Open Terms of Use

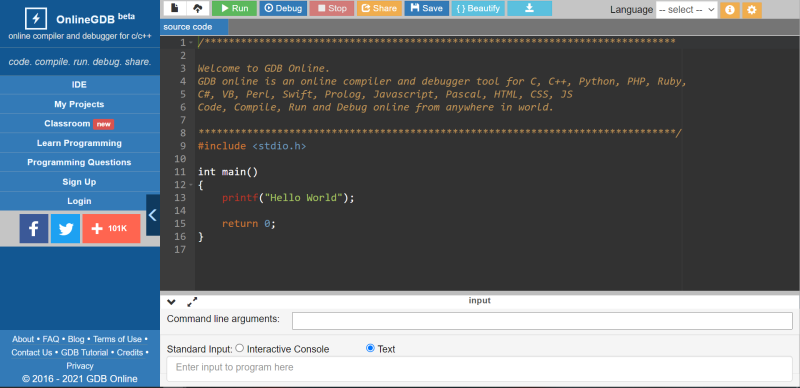(117, 339)
